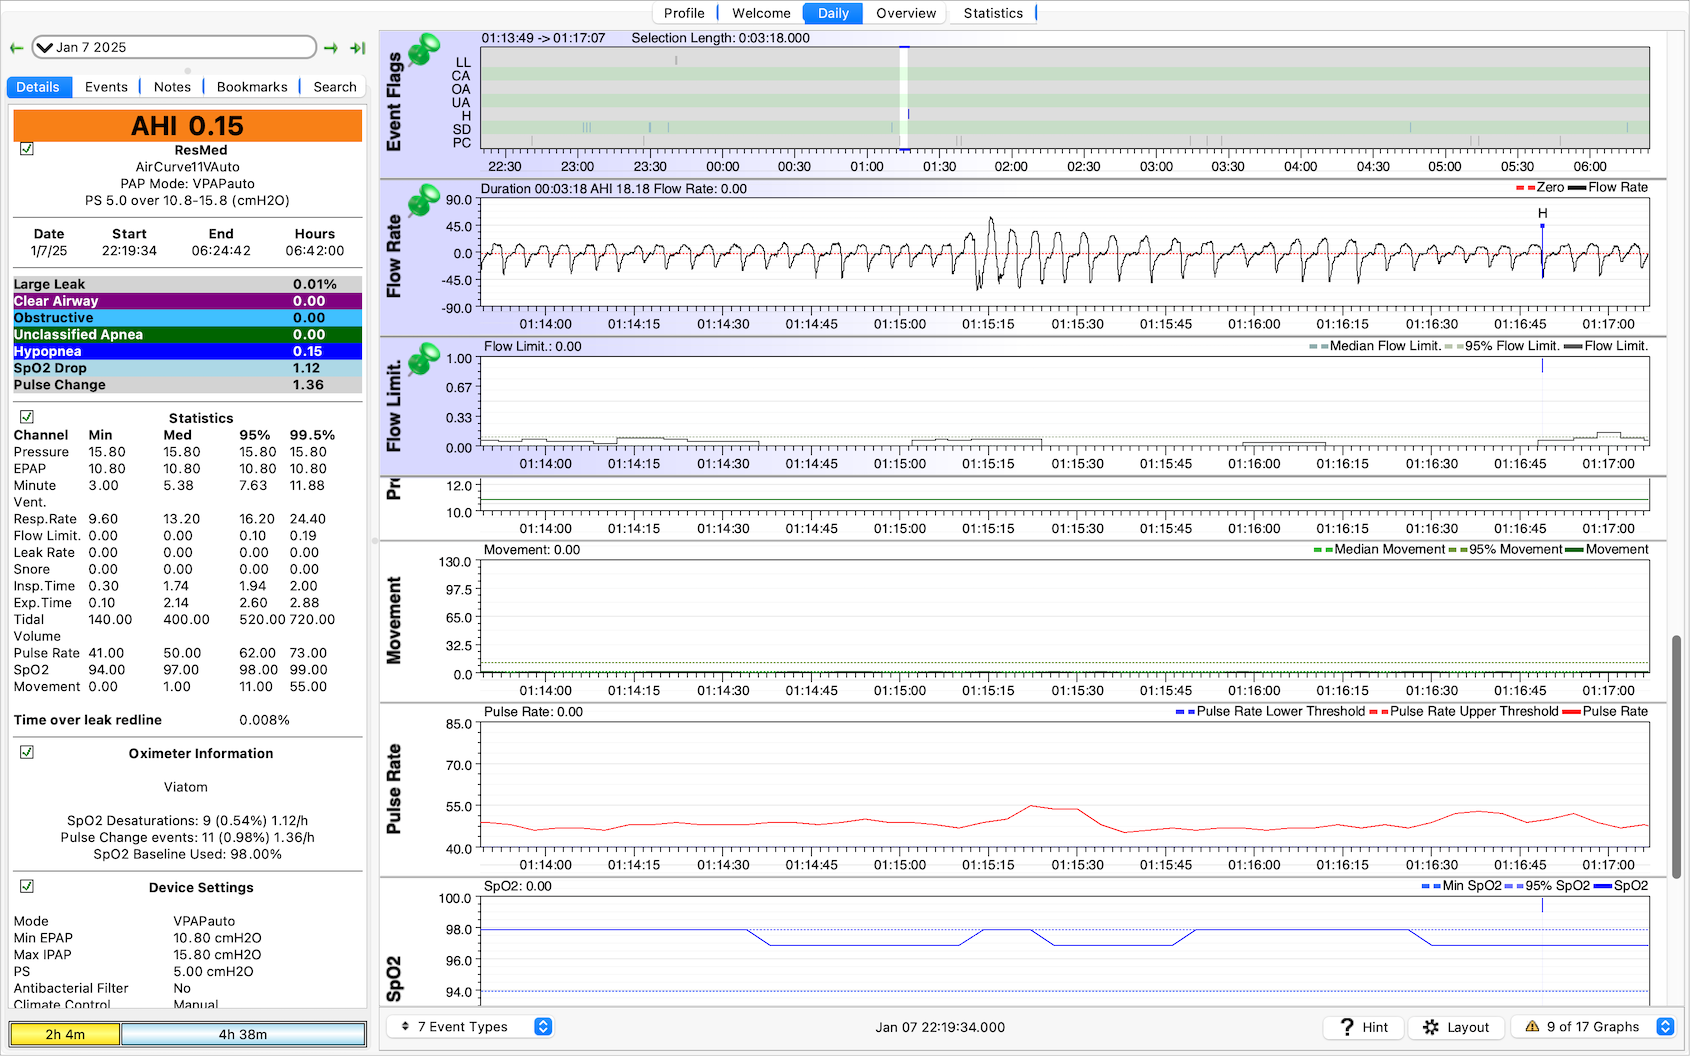The width and height of the screenshot is (1690, 1056).
Task: Open the Bookmarks sidebar tab
Action: coord(252,87)
